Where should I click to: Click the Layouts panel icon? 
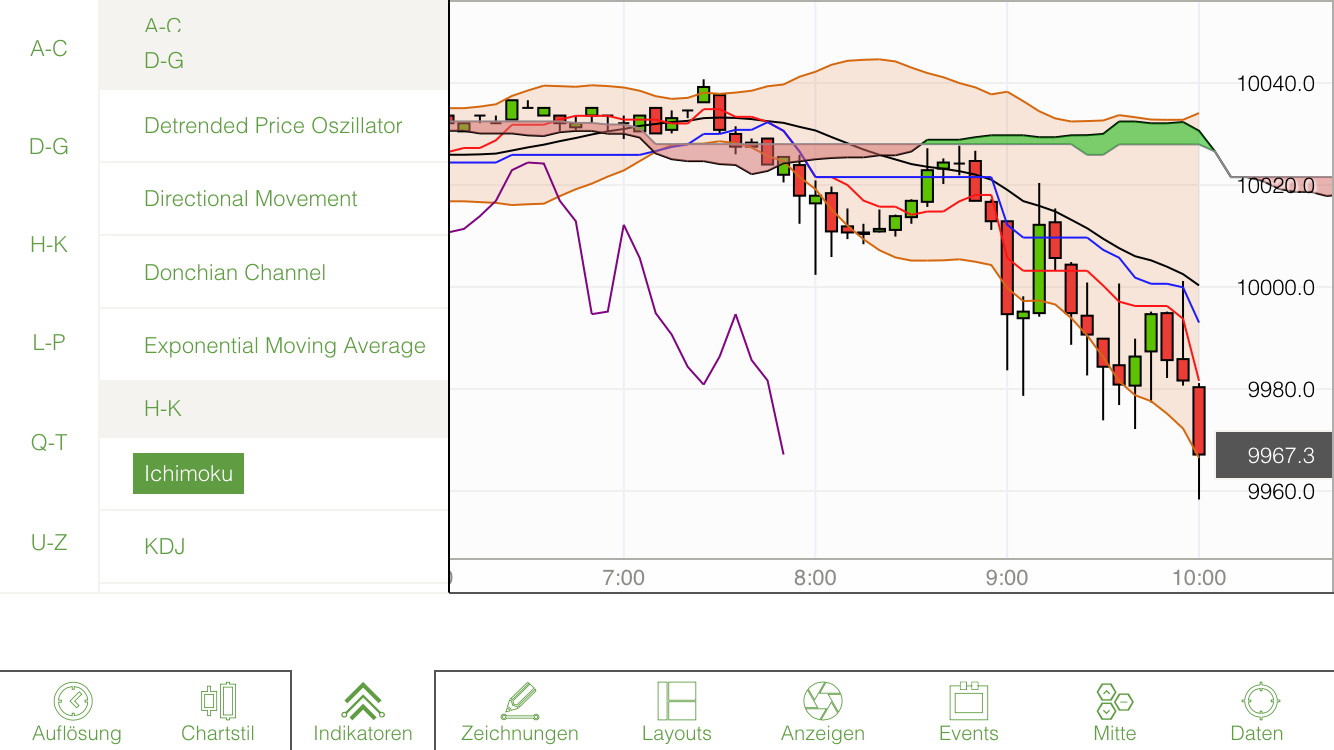[676, 700]
